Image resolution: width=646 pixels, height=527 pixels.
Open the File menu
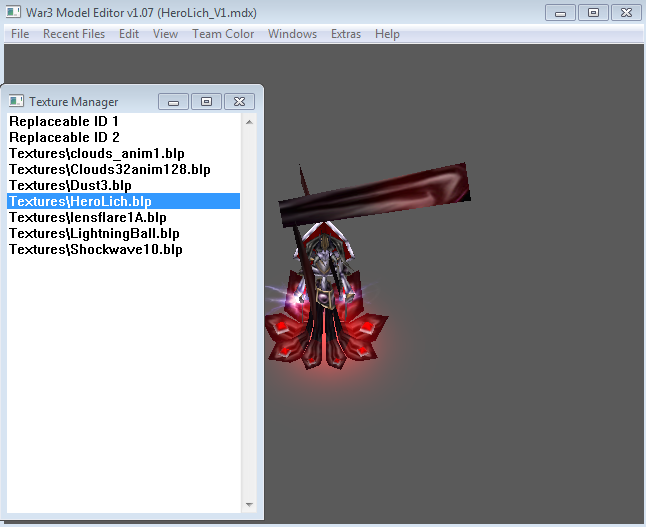click(x=20, y=34)
